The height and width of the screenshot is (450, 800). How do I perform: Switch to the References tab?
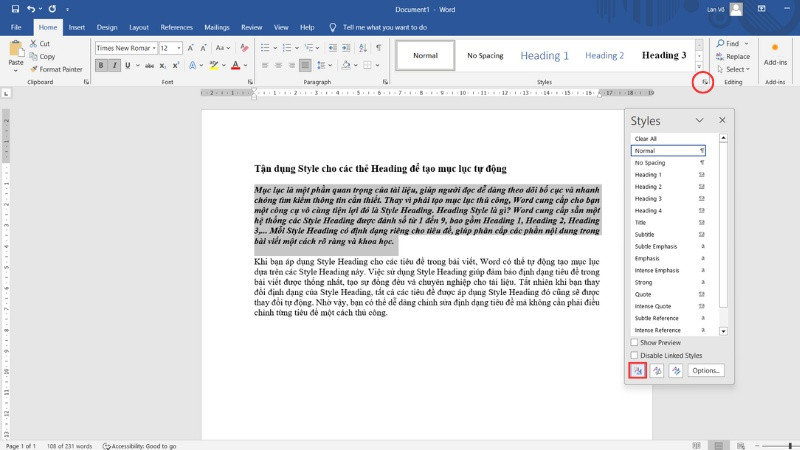pos(177,27)
